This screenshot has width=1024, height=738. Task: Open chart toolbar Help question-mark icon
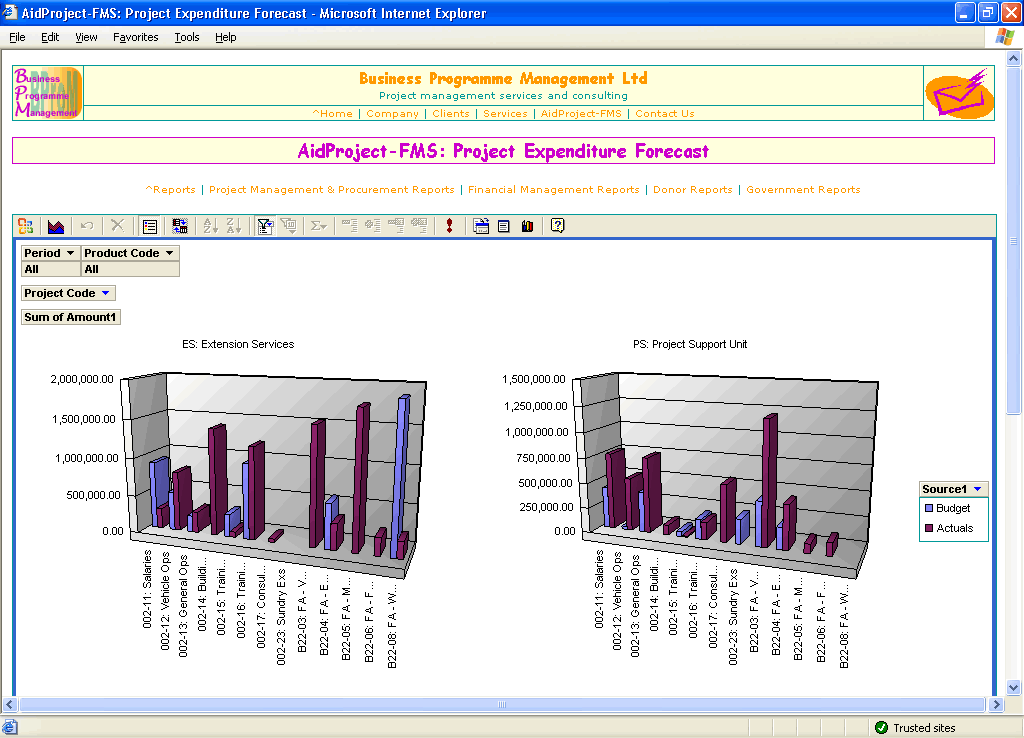tap(557, 226)
